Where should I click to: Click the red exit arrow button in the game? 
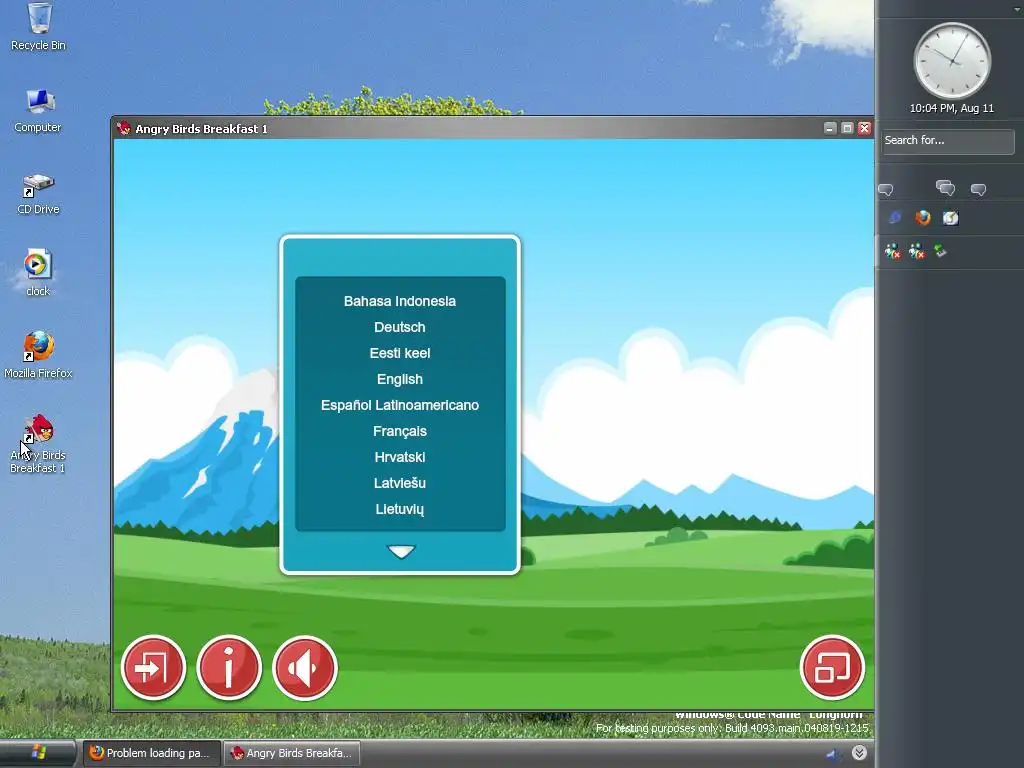pos(153,667)
